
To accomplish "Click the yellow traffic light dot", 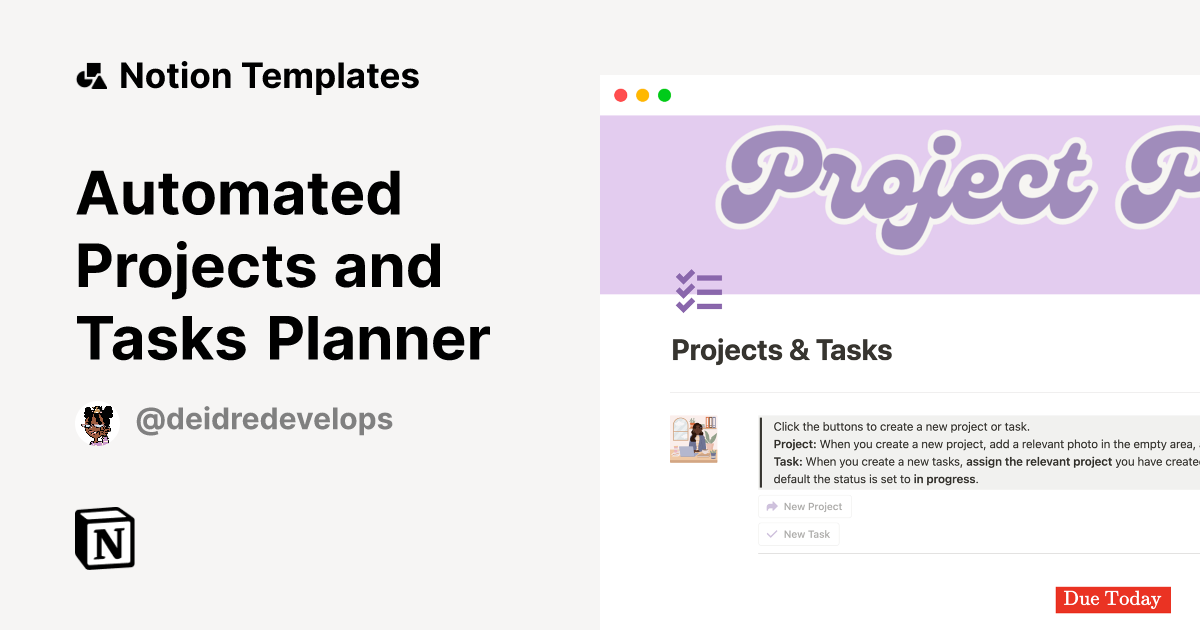I will point(641,94).
